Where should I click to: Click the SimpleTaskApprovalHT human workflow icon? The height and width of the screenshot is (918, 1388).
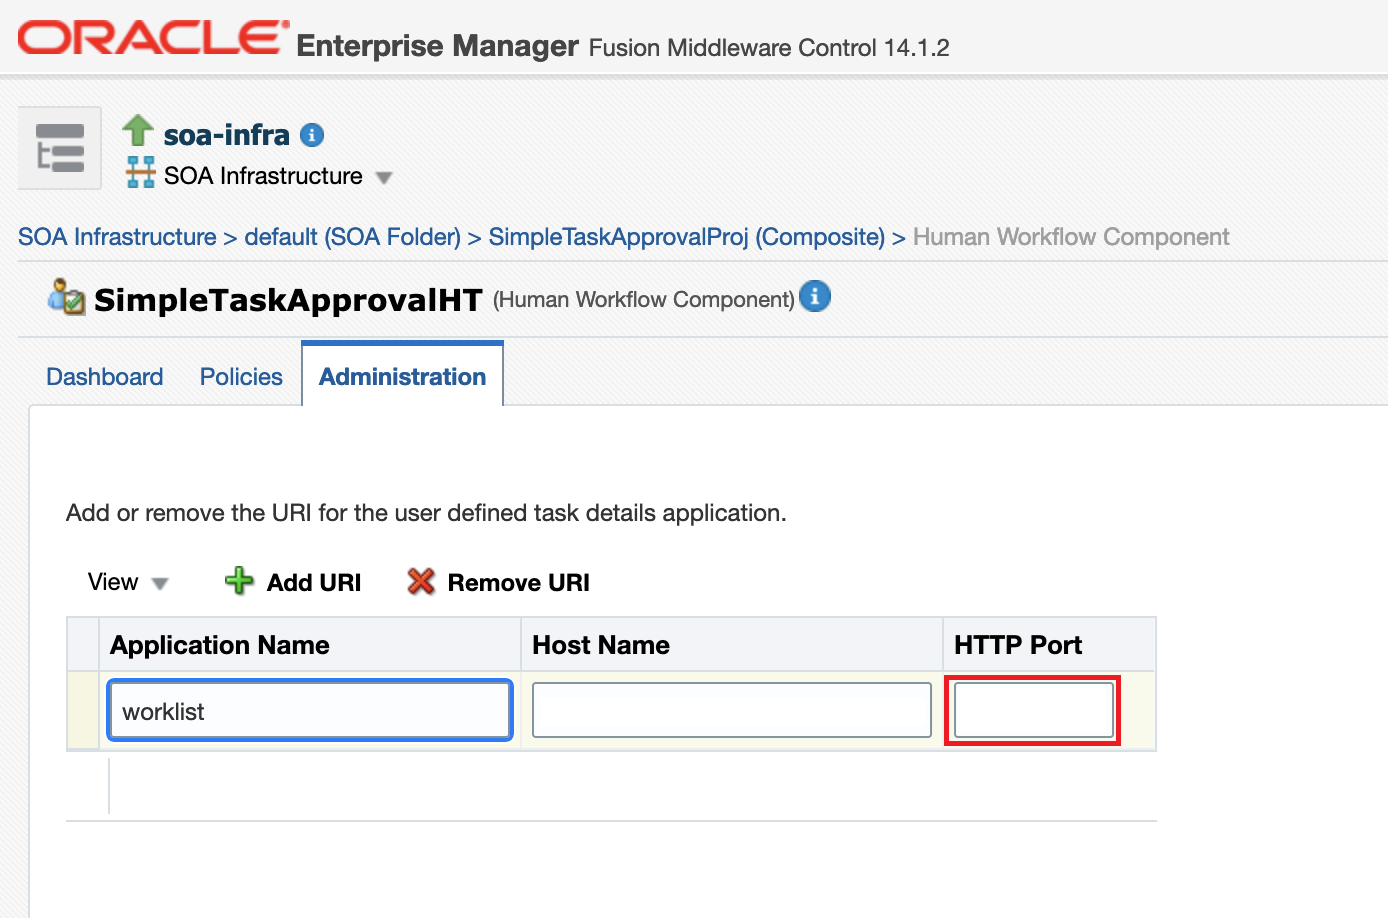pos(67,297)
